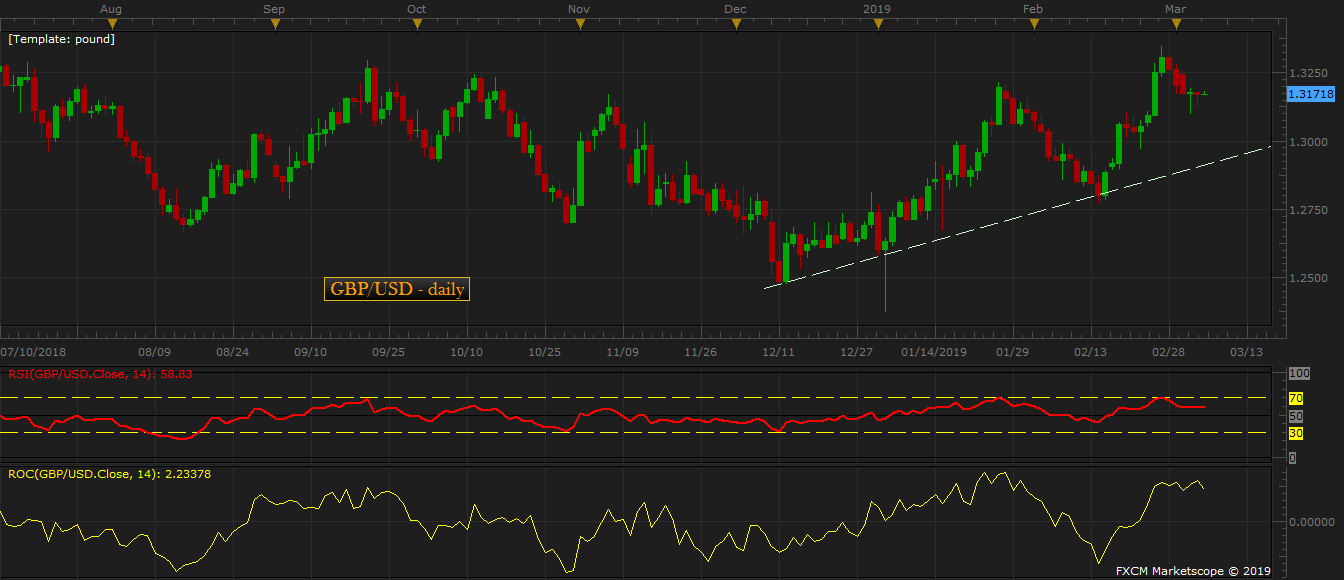Select the GBP/USD - daily label box
The image size is (1344, 580).
397,289
